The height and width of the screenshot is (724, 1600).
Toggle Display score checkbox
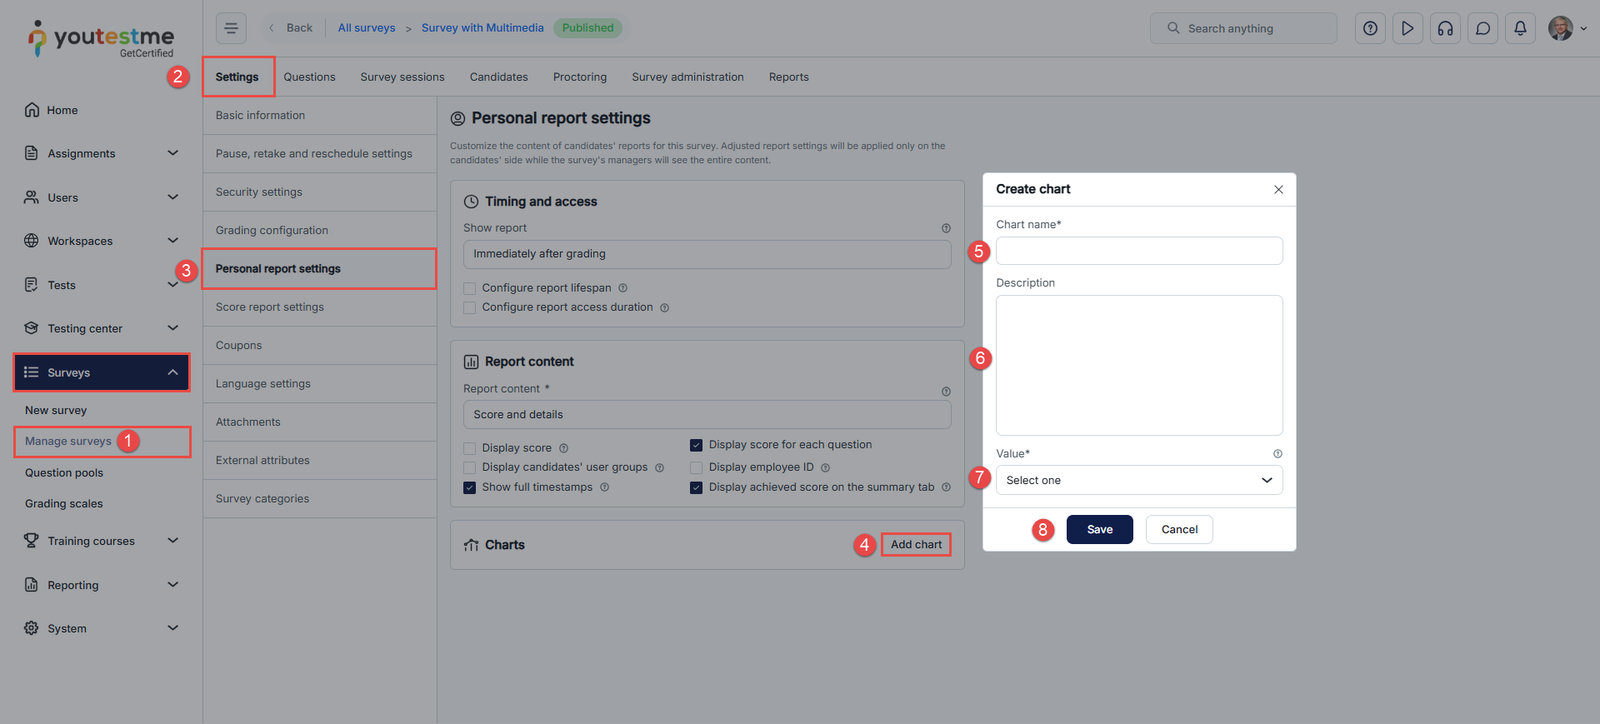pos(470,449)
